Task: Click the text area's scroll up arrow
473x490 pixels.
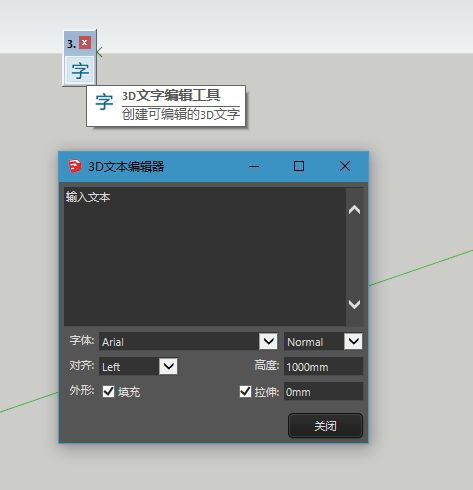Action: point(354,210)
